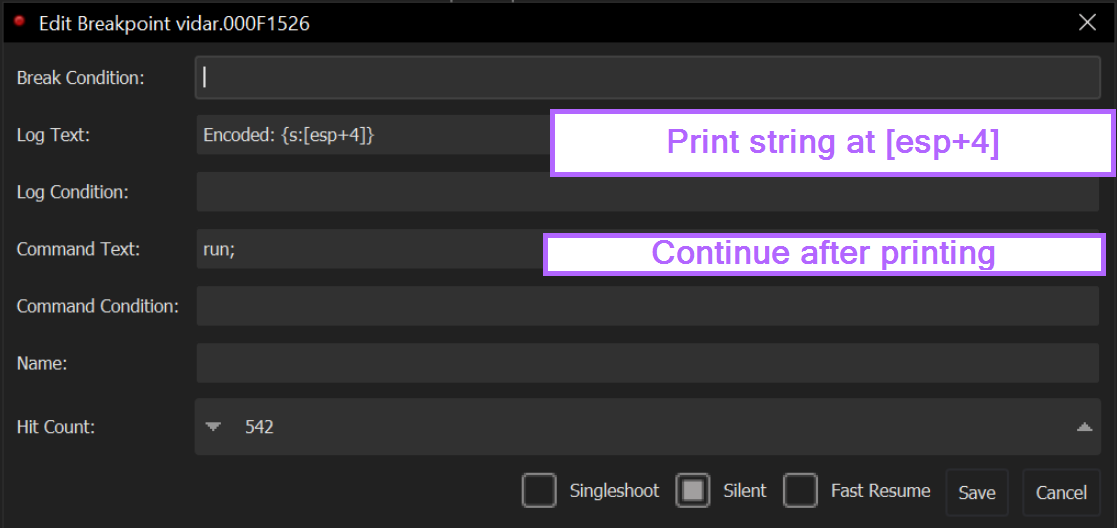
Task: Cancel editing the breakpoint
Action: pyautogui.click(x=1061, y=492)
